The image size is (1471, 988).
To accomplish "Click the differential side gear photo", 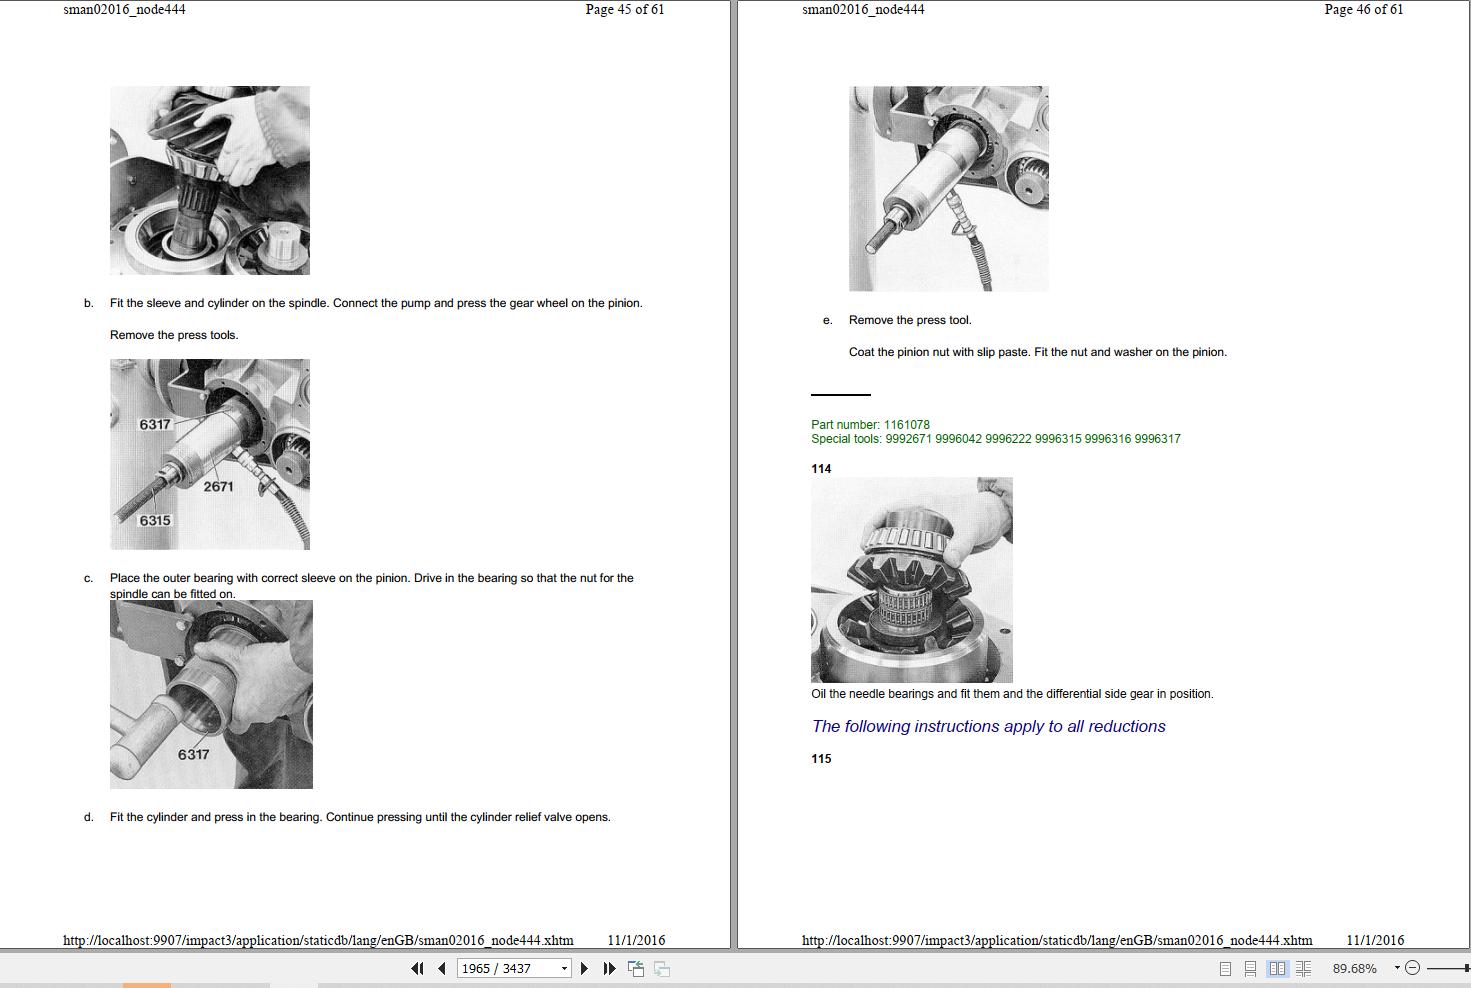I will 912,580.
